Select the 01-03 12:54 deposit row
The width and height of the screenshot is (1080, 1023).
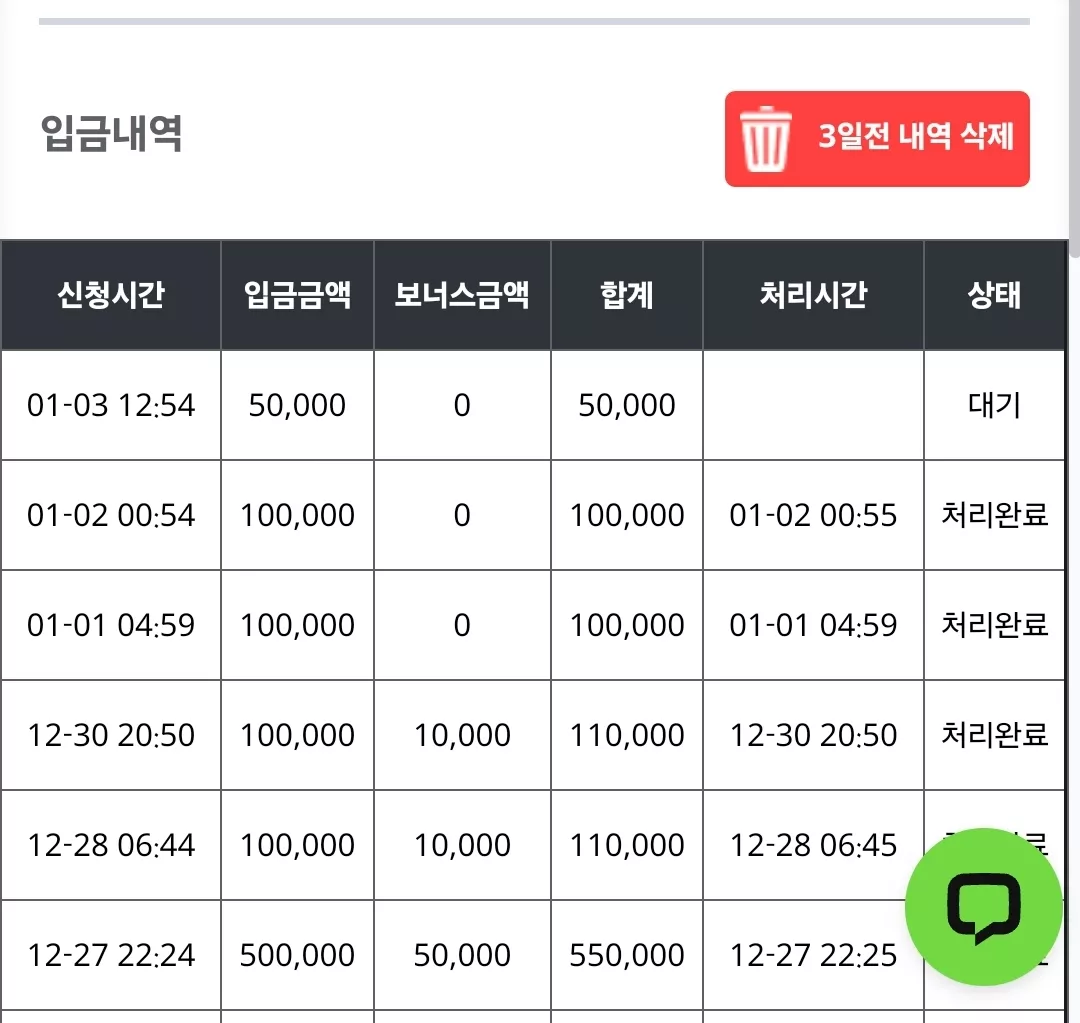tap(533, 405)
